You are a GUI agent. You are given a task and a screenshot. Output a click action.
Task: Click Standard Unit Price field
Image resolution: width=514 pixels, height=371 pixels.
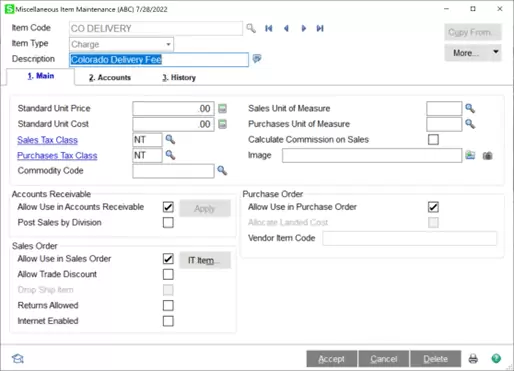[173, 109]
